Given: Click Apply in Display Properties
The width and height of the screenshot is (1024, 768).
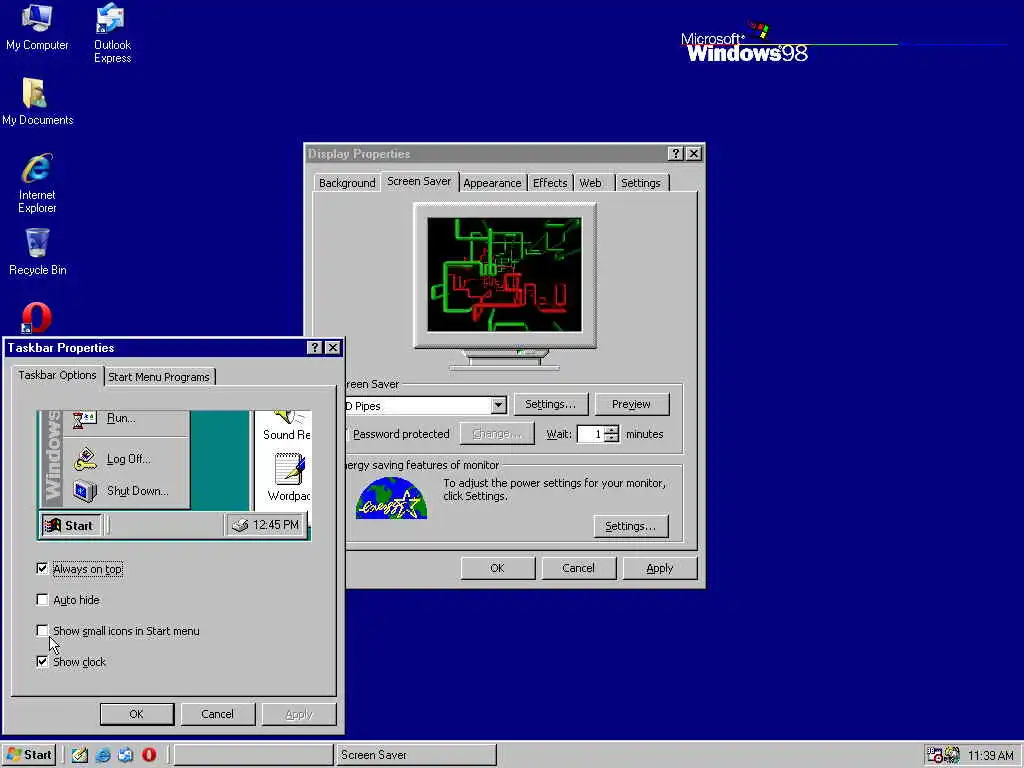Looking at the screenshot, I should click(660, 568).
